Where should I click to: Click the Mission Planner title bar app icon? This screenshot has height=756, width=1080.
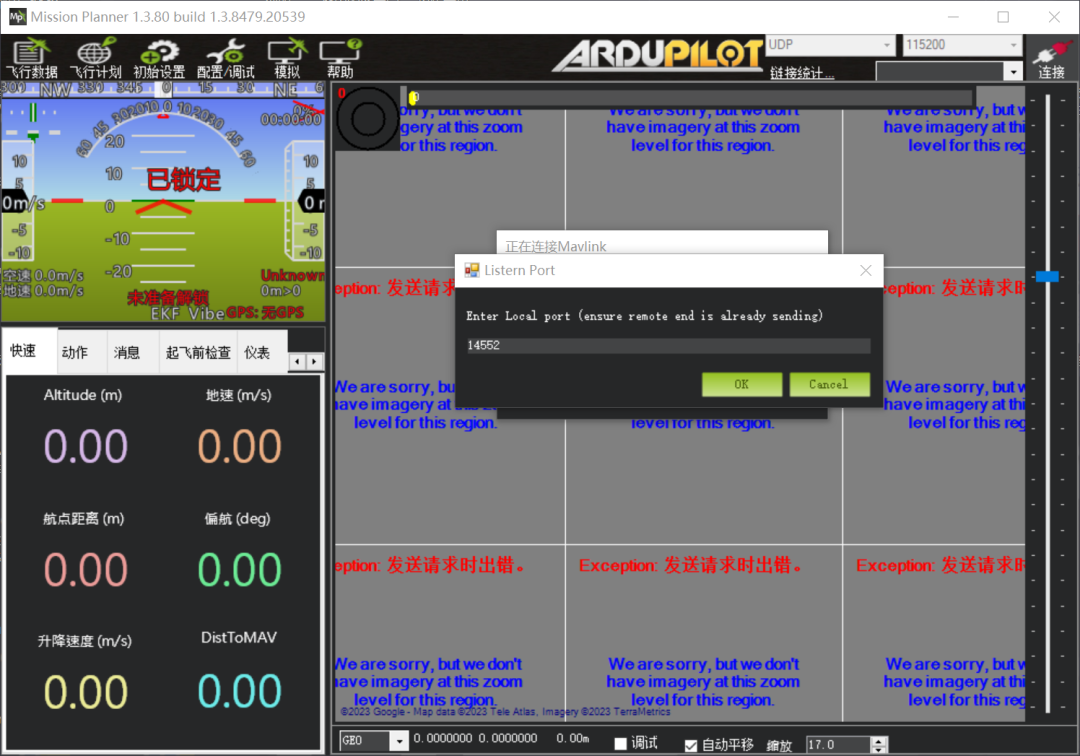(17, 17)
